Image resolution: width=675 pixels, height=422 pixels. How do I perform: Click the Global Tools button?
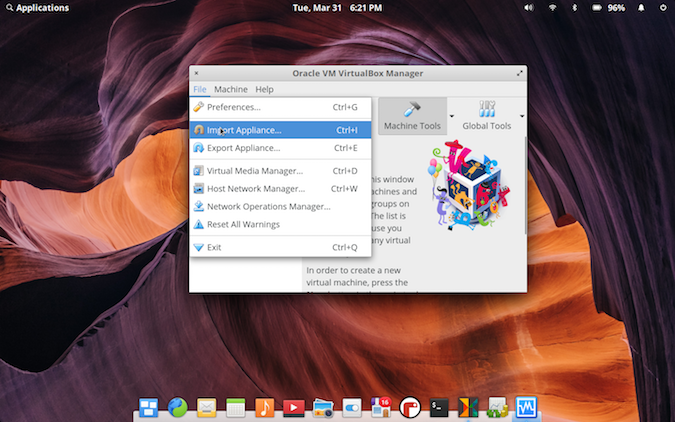(487, 115)
